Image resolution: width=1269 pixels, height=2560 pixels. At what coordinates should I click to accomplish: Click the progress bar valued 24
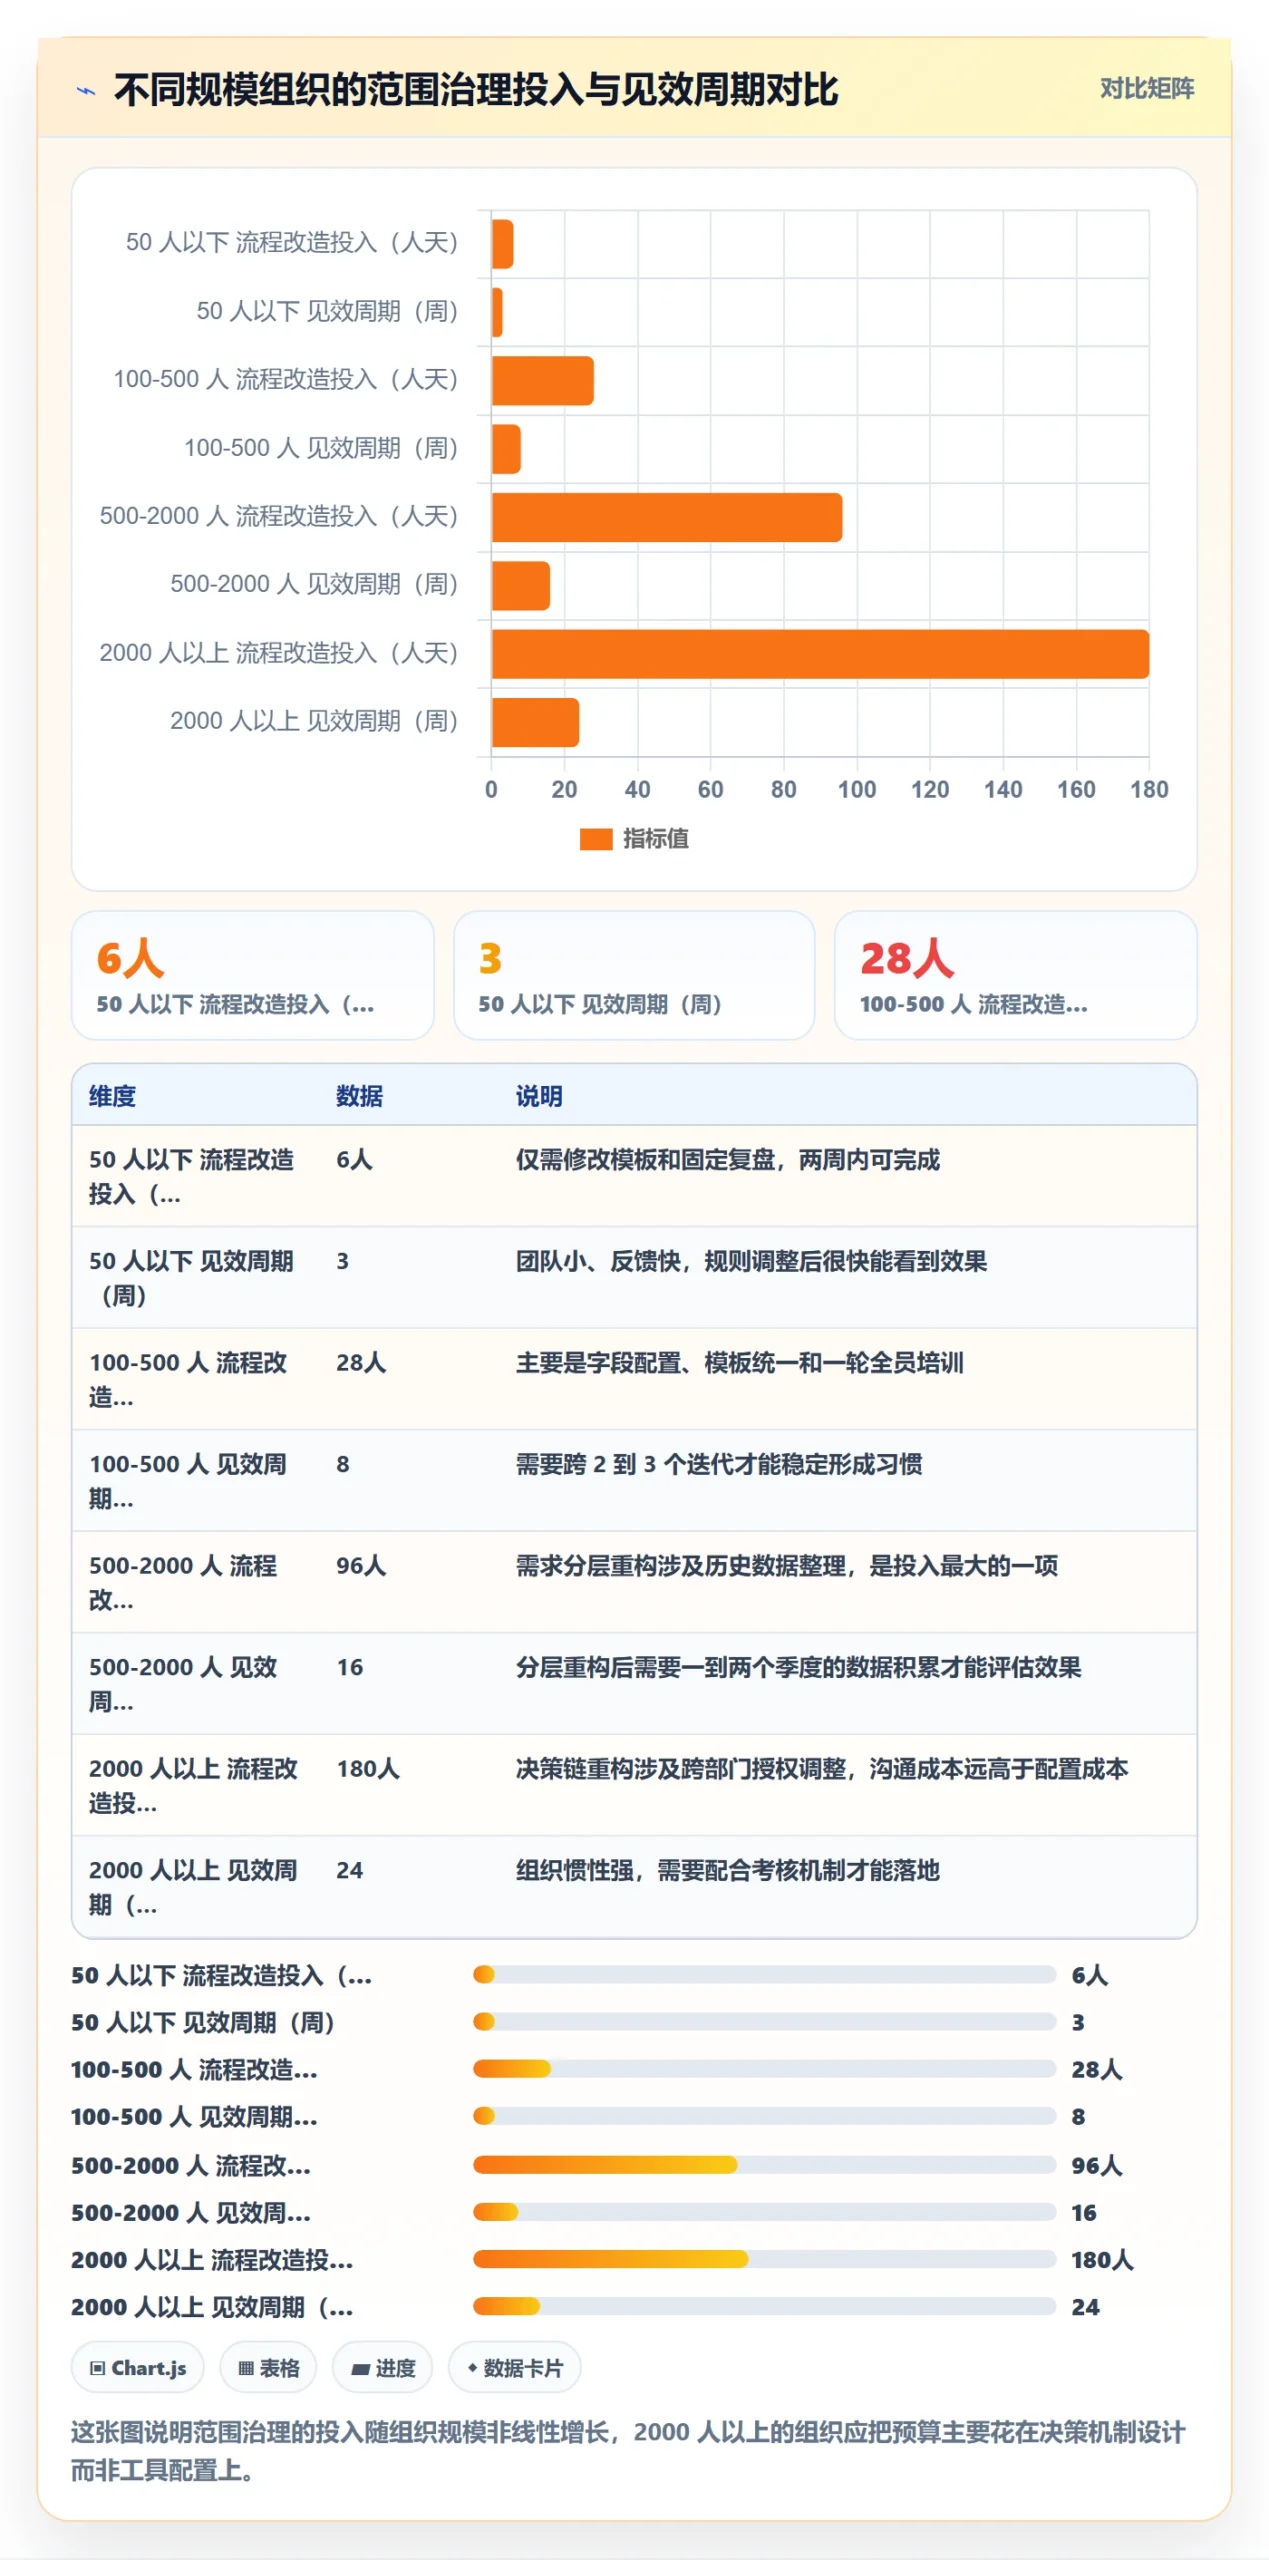tap(764, 2306)
